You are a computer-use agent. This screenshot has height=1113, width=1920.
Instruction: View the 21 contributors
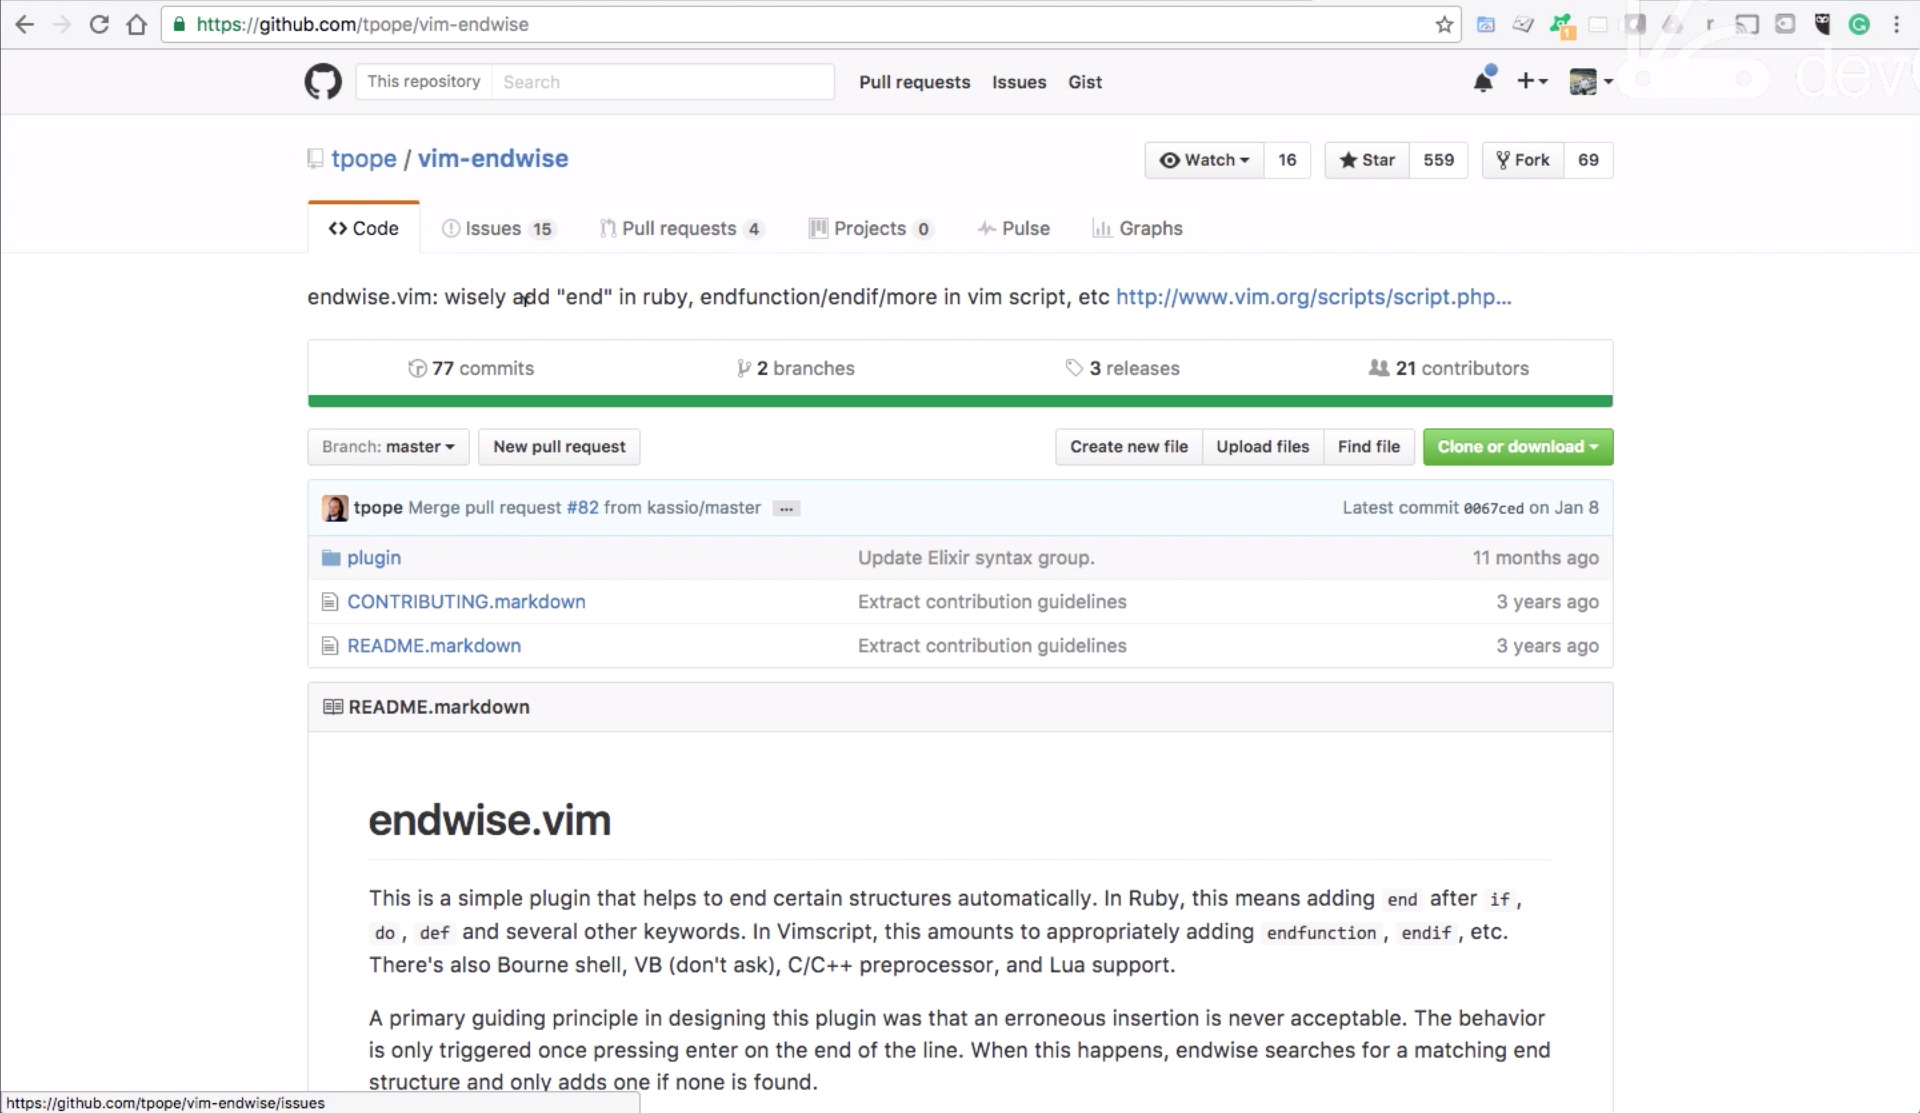1448,368
